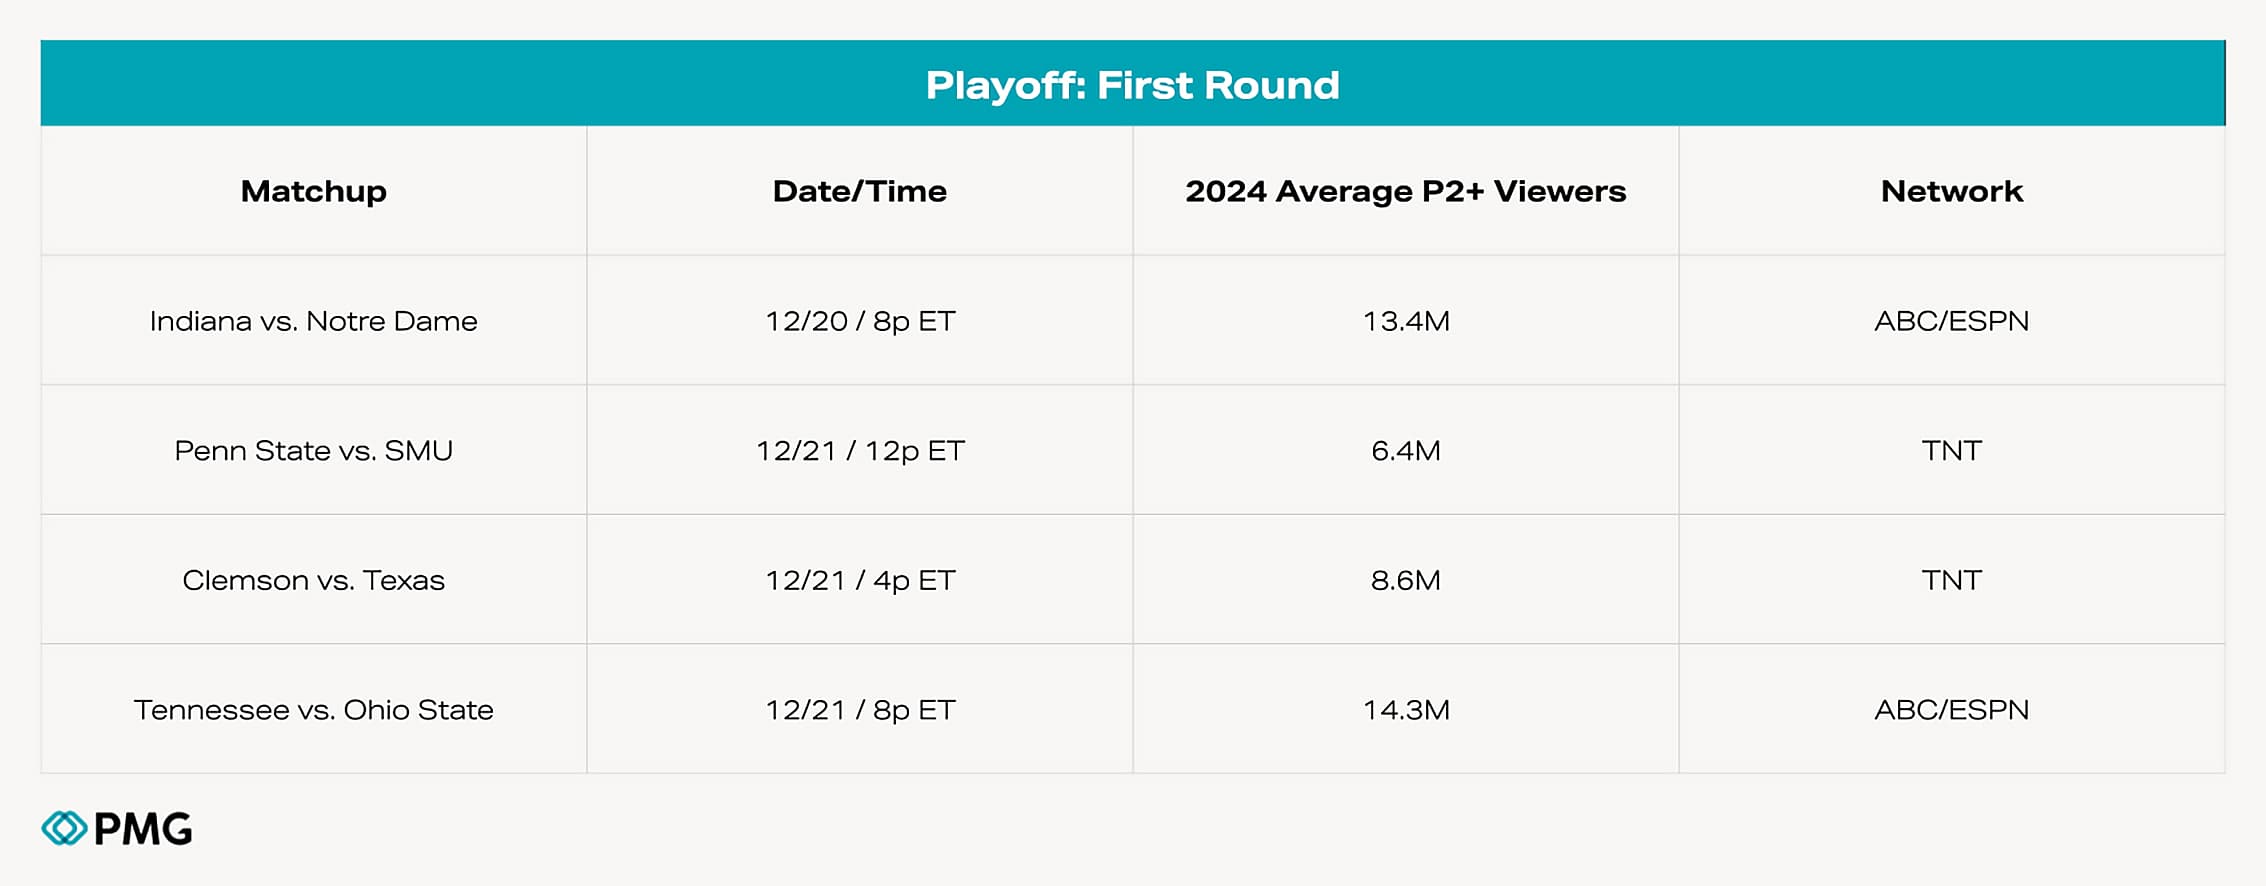Viewport: 2266px width, 886px height.
Task: Select the 14.3M viewers value
Action: click(x=1405, y=710)
